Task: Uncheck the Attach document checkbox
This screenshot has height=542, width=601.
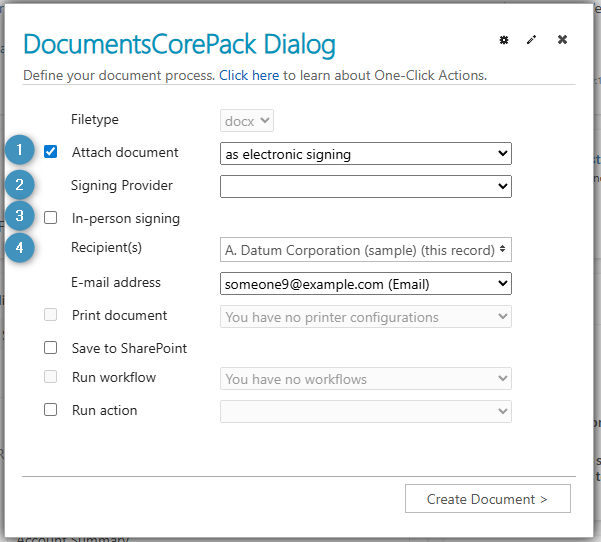Action: tap(51, 153)
